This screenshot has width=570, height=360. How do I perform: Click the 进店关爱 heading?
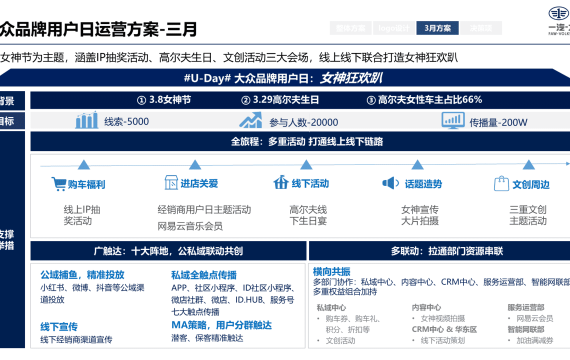coord(199,184)
